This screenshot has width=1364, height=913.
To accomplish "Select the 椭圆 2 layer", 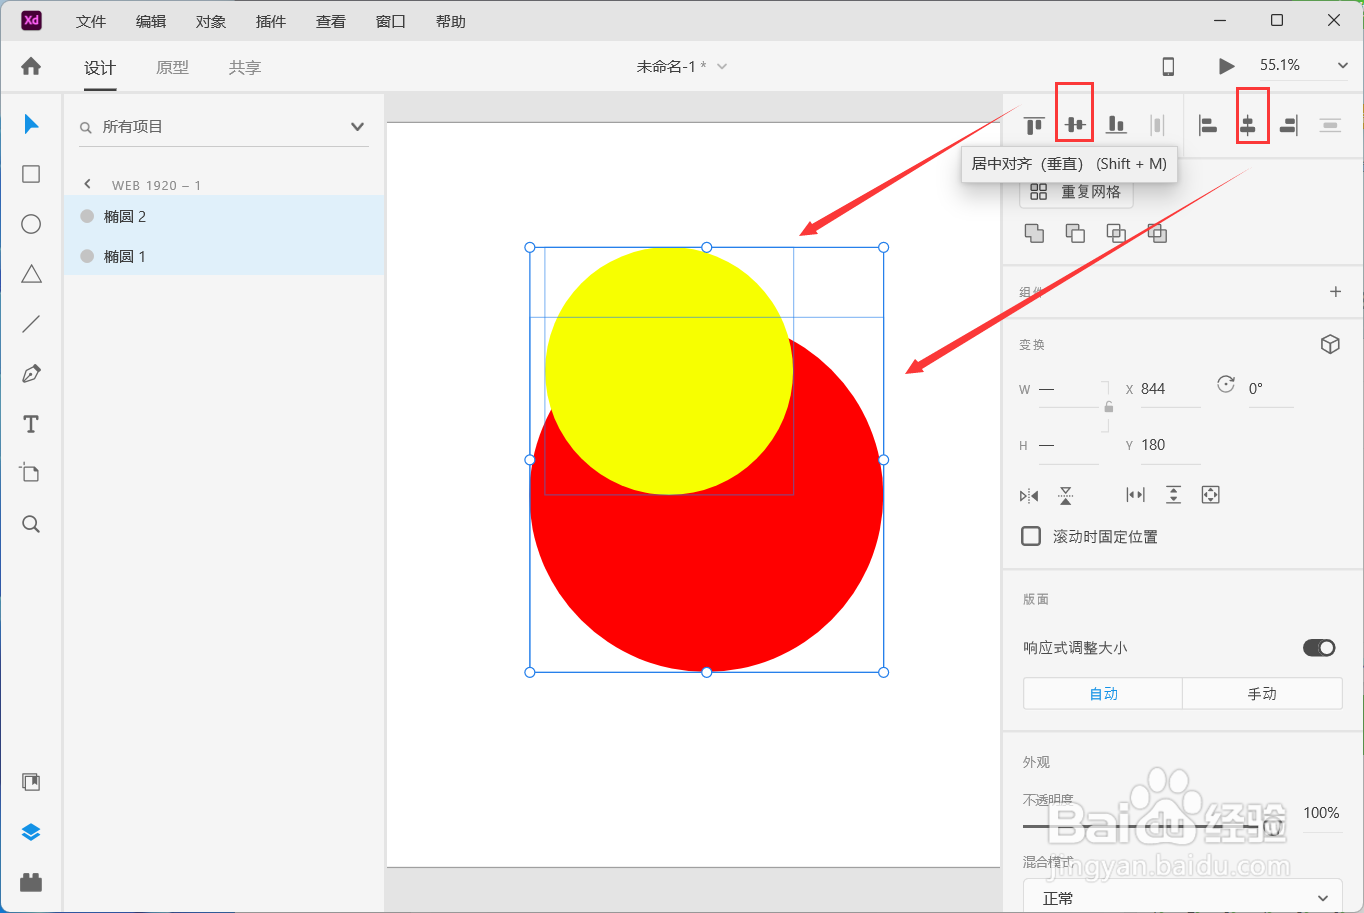I will click(x=224, y=216).
